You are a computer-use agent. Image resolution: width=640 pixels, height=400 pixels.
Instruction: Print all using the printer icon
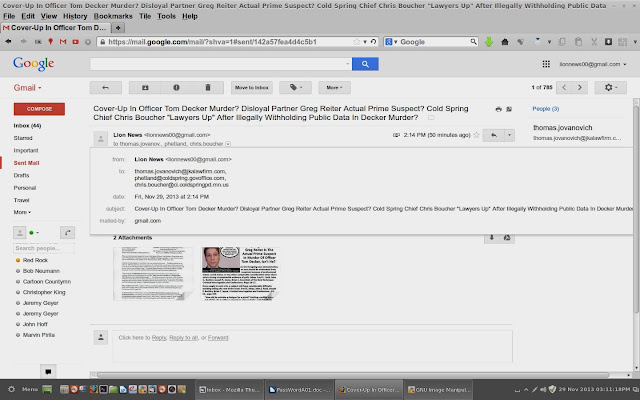coord(498,109)
